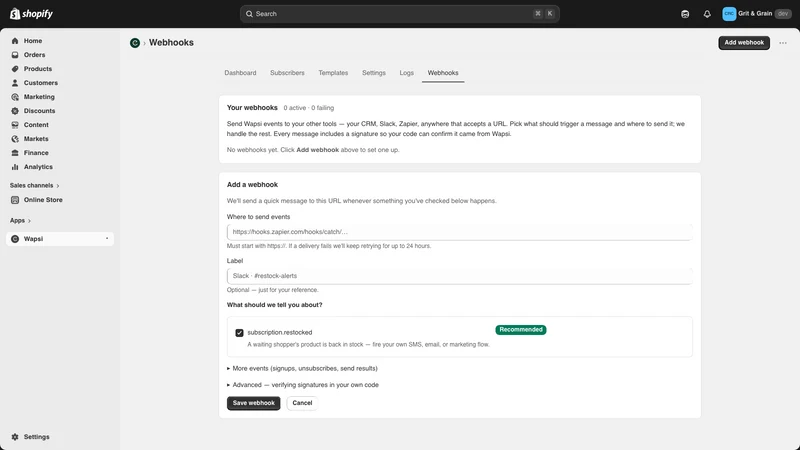Open the Wapsi Settings tab
Image resolution: width=800 pixels, height=450 pixels.
pyautogui.click(x=374, y=73)
